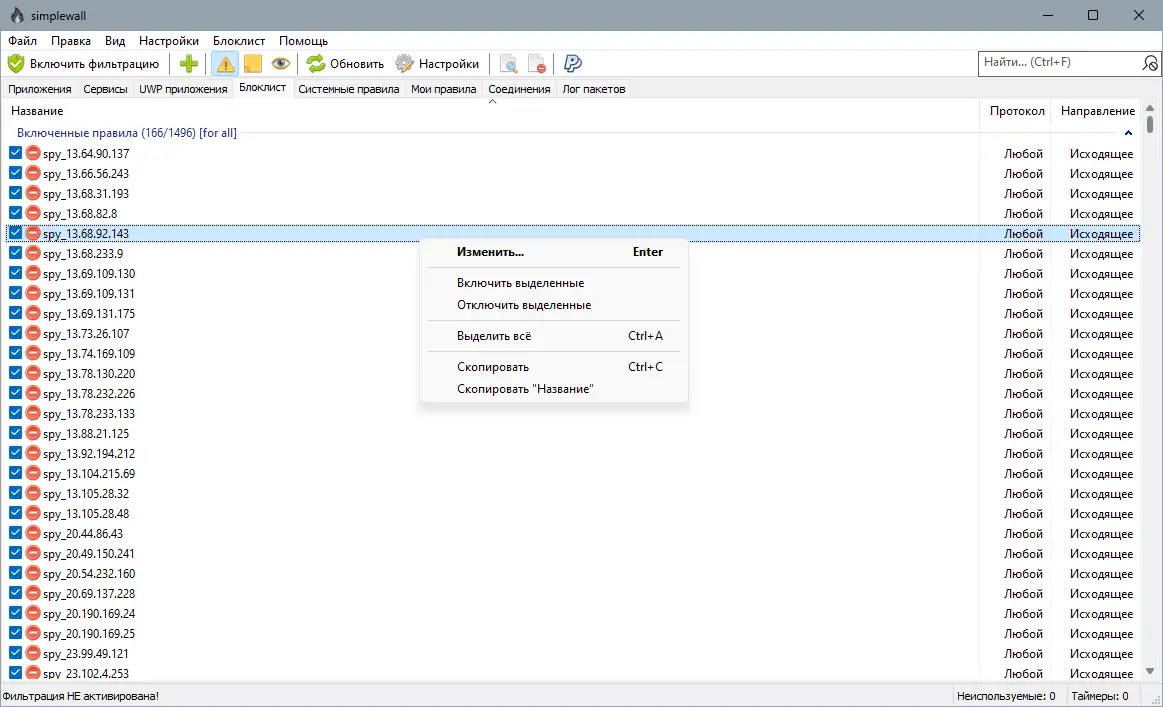Click the Настройки toolbar button
This screenshot has width=1163, height=707.
(x=437, y=64)
